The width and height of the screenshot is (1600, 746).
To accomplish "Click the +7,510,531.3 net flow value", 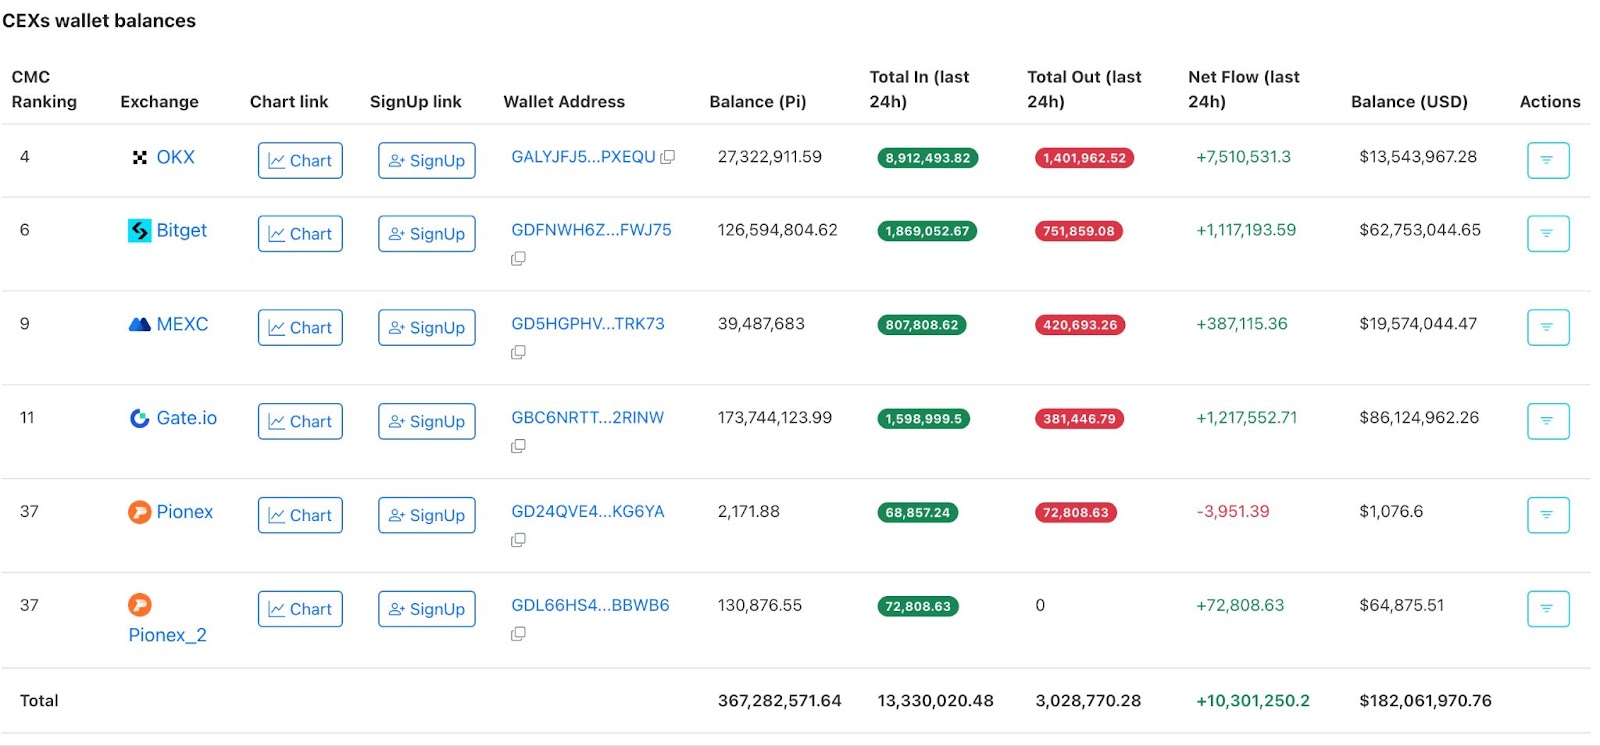I will point(1243,157).
